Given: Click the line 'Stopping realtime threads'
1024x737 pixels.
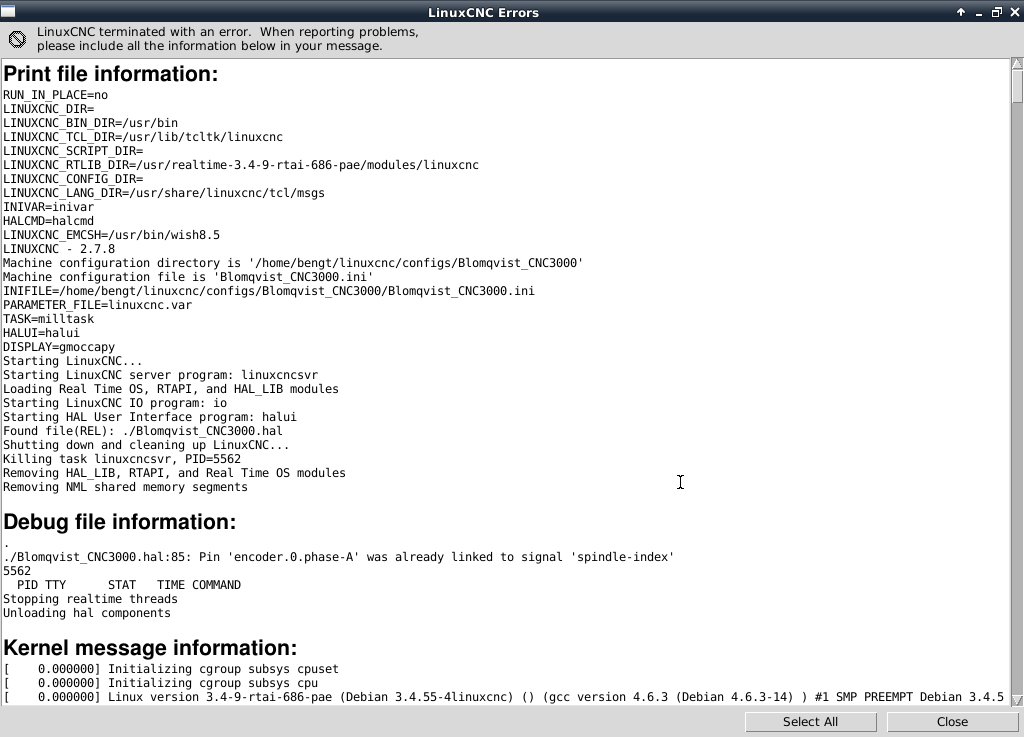Looking at the screenshot, I should click(x=90, y=599).
